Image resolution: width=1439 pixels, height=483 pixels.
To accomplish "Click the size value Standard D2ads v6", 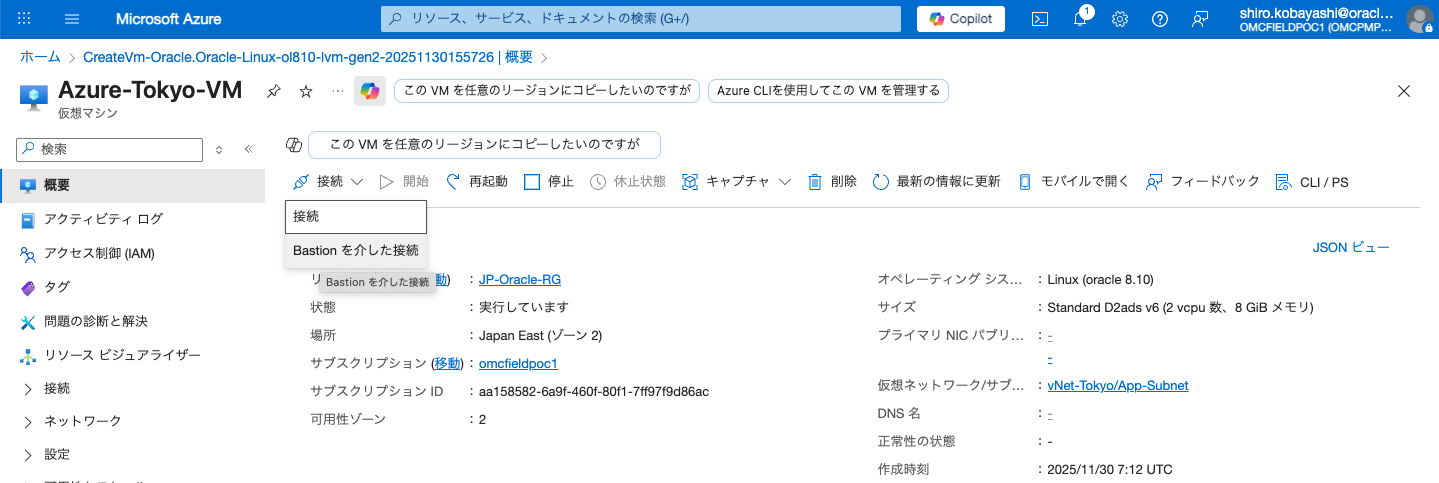I will click(1181, 307).
